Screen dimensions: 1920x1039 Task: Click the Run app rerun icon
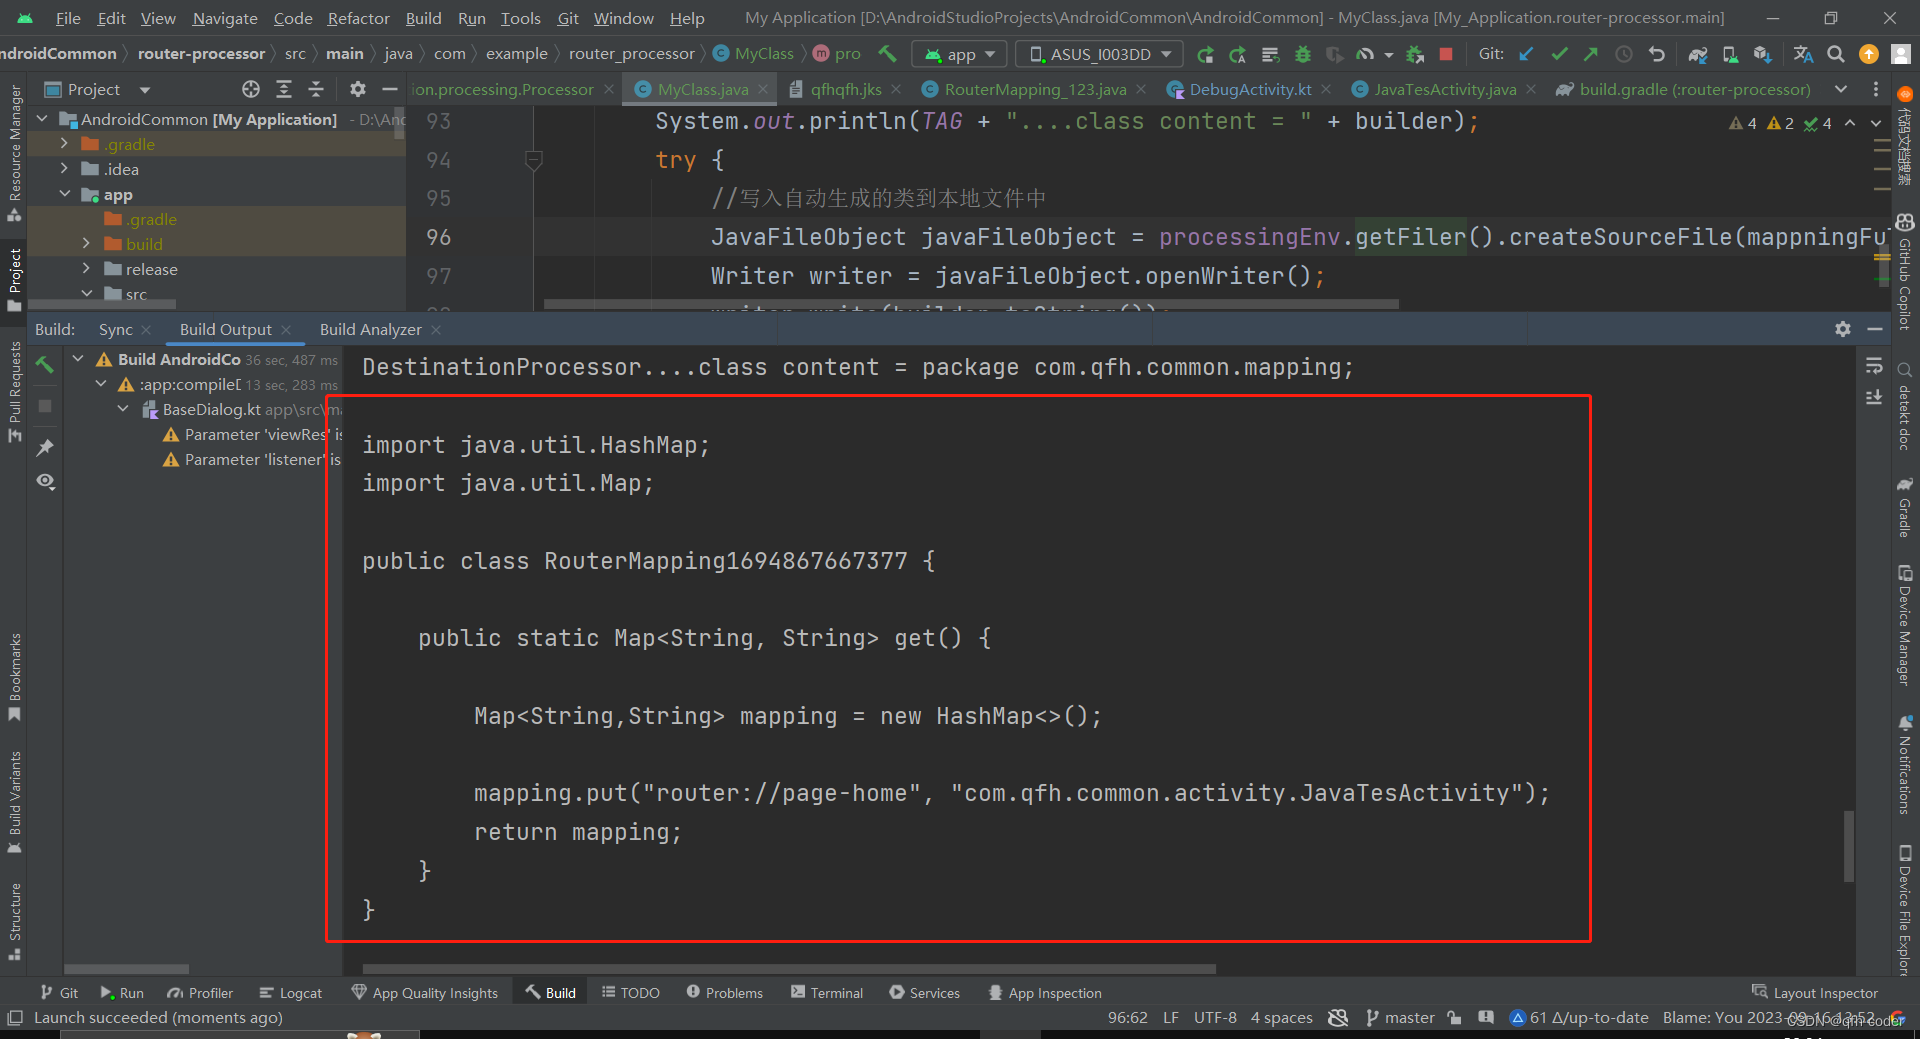tap(1205, 54)
